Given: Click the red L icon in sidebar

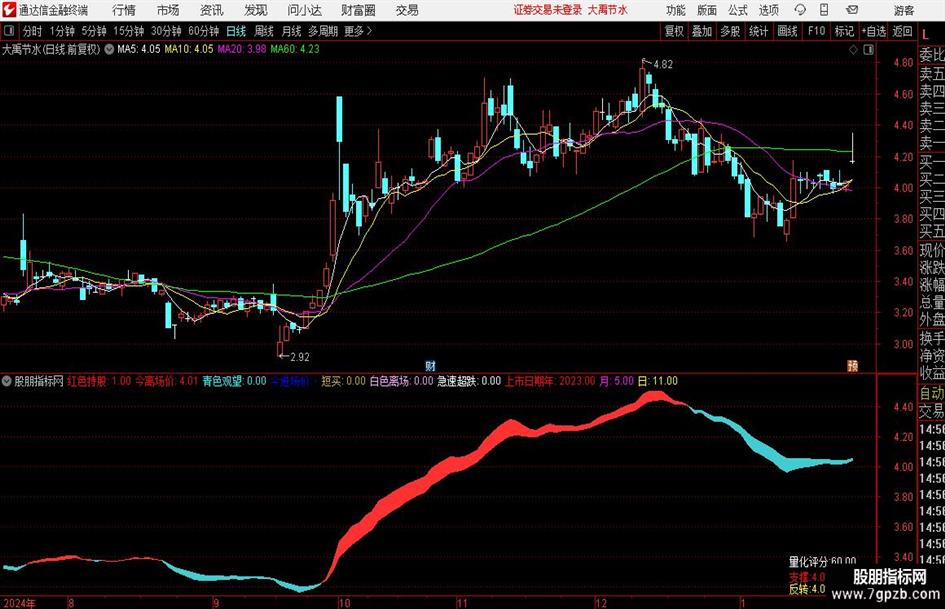Looking at the screenshot, I should [925, 35].
